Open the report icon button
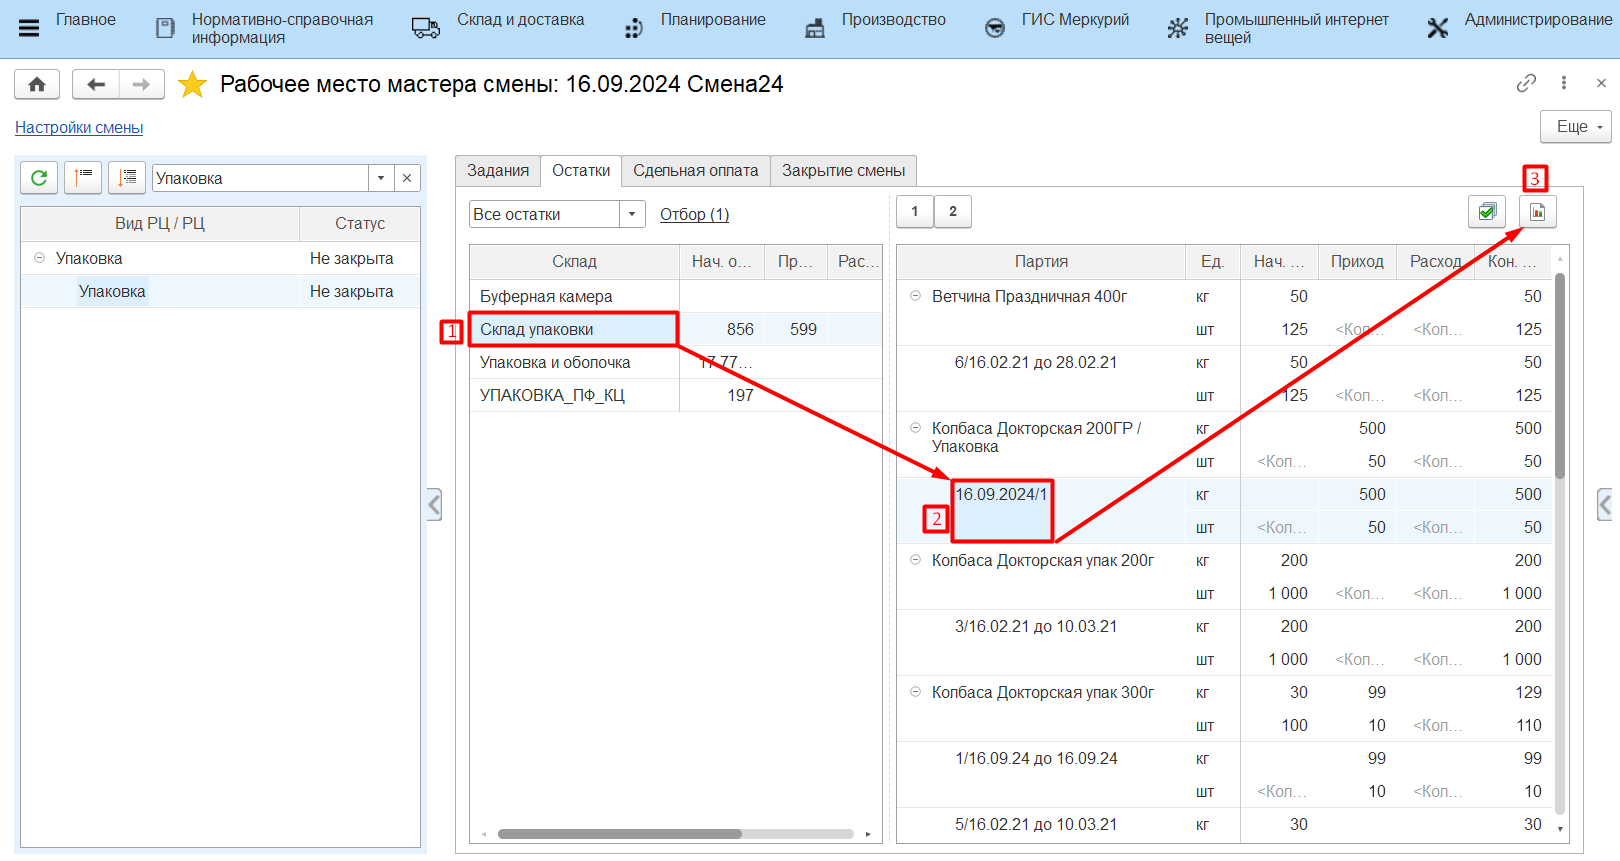The image size is (1620, 861). pyautogui.click(x=1537, y=212)
